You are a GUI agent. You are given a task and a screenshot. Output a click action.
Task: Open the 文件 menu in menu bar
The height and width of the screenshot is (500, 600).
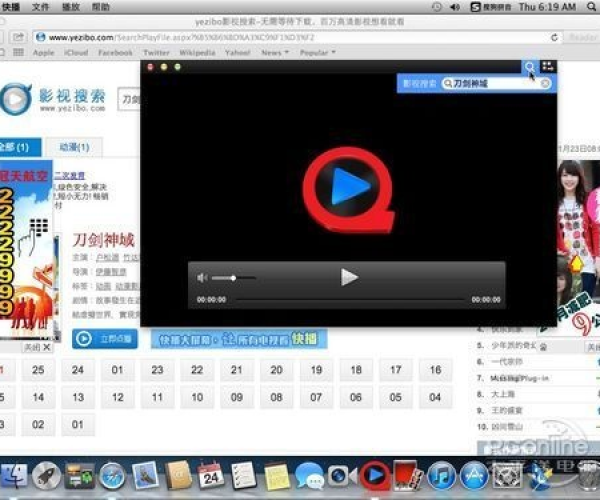(41, 6)
